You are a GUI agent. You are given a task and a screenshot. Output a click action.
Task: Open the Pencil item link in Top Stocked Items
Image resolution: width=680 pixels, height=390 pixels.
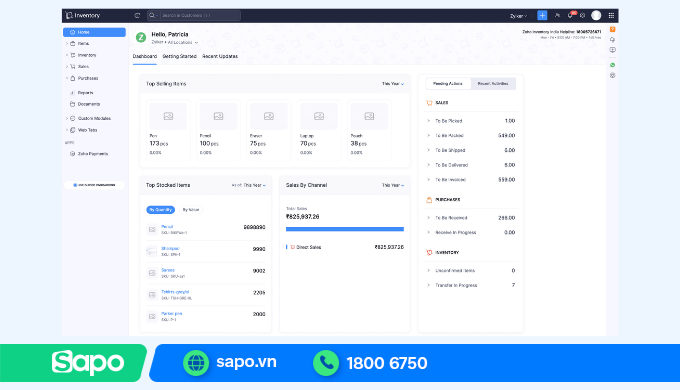(167, 226)
